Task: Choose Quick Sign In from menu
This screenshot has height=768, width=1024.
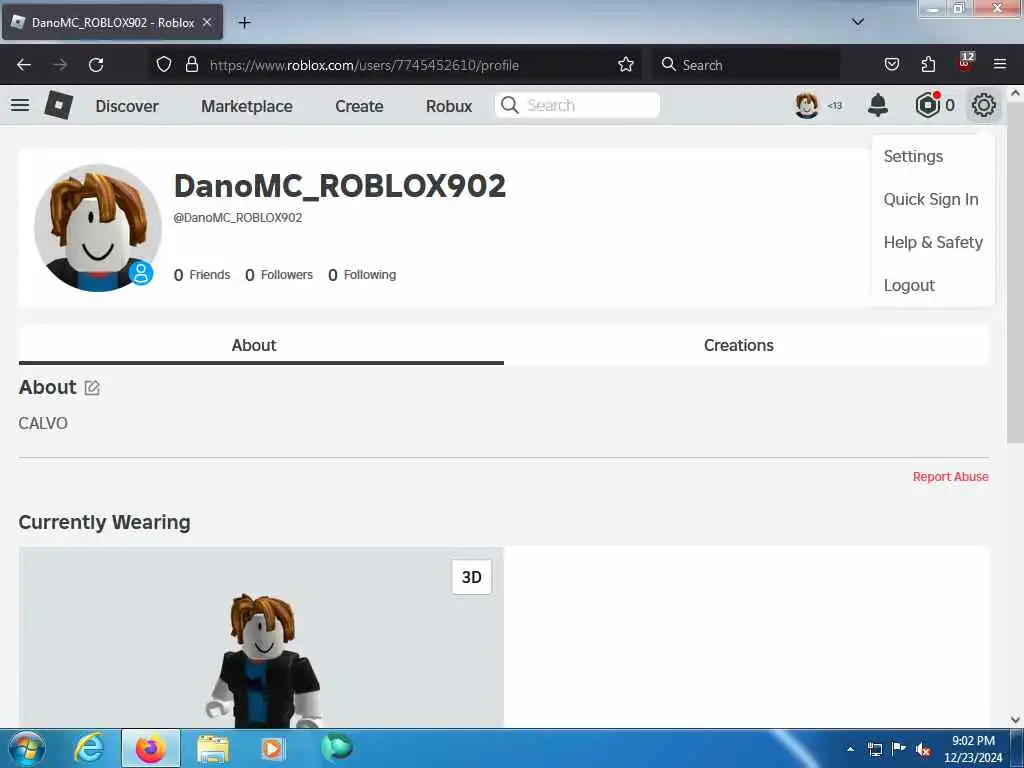Action: click(931, 199)
